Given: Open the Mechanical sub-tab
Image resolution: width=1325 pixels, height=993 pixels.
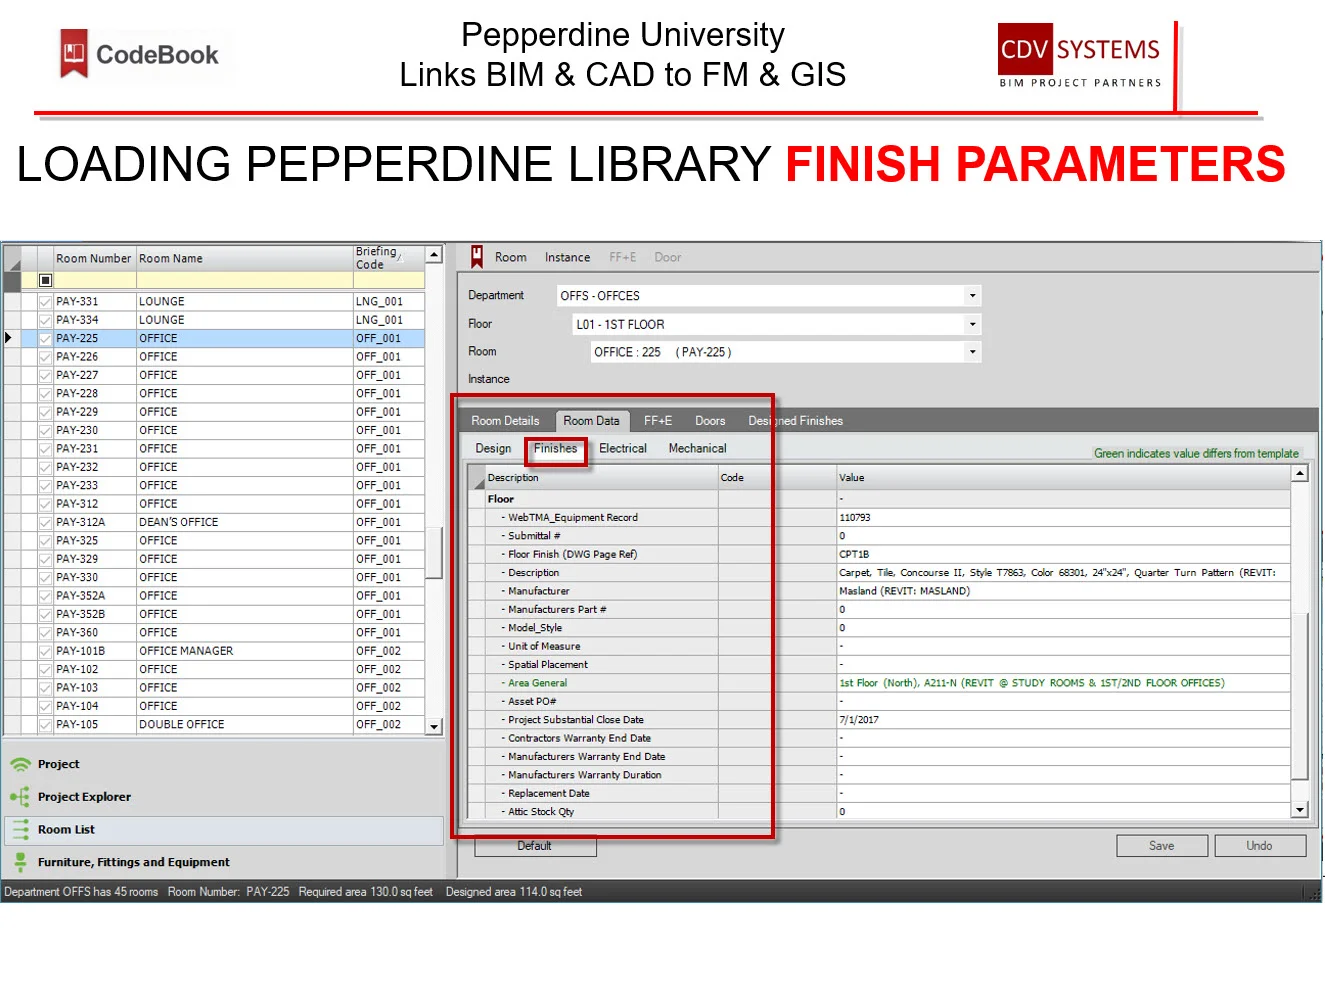Looking at the screenshot, I should coord(697,449).
